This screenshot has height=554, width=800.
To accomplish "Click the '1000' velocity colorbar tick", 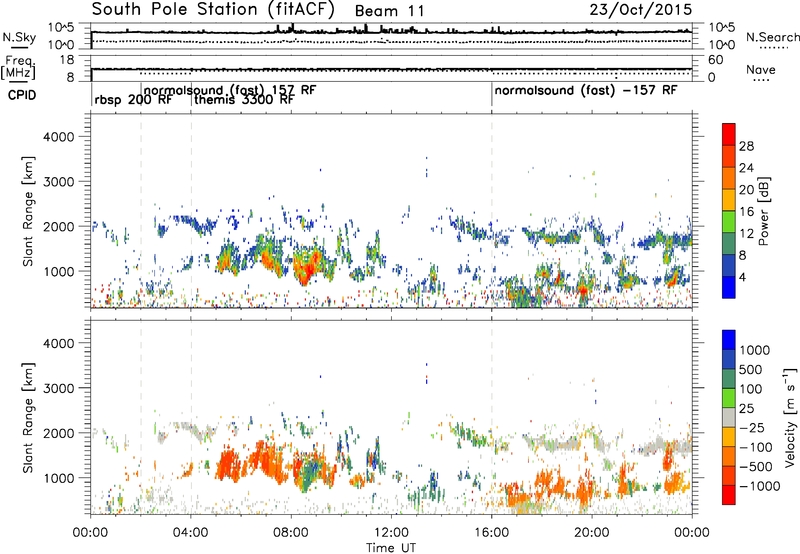I will click(755, 350).
